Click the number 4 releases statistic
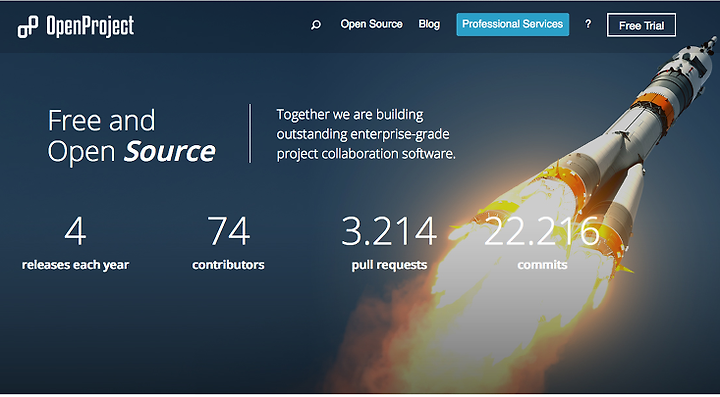720x397 pixels. [x=75, y=231]
